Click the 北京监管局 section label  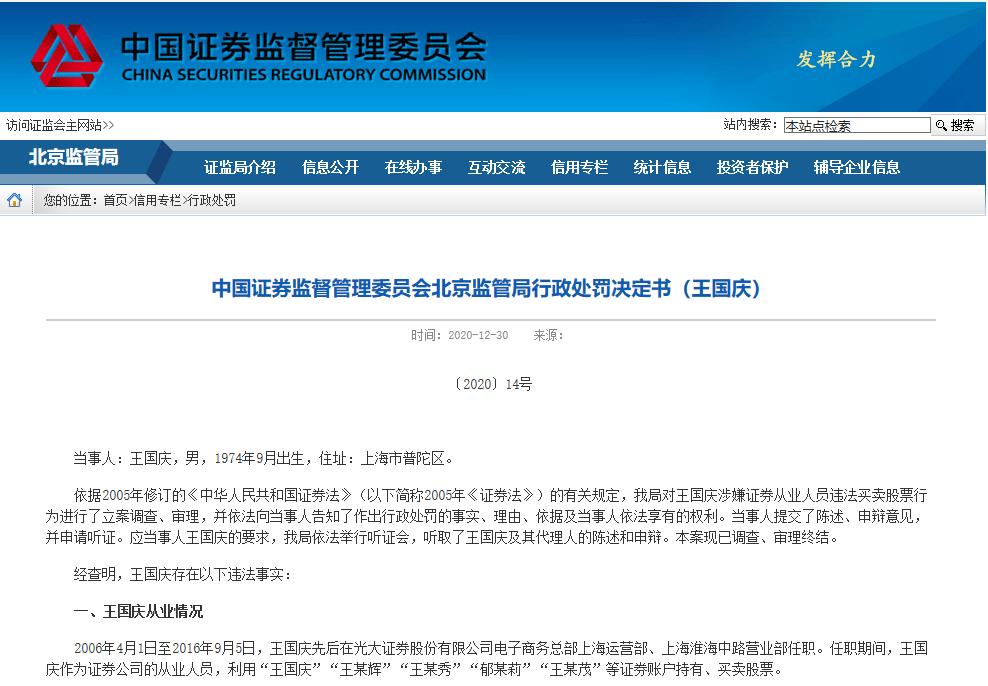(74, 157)
